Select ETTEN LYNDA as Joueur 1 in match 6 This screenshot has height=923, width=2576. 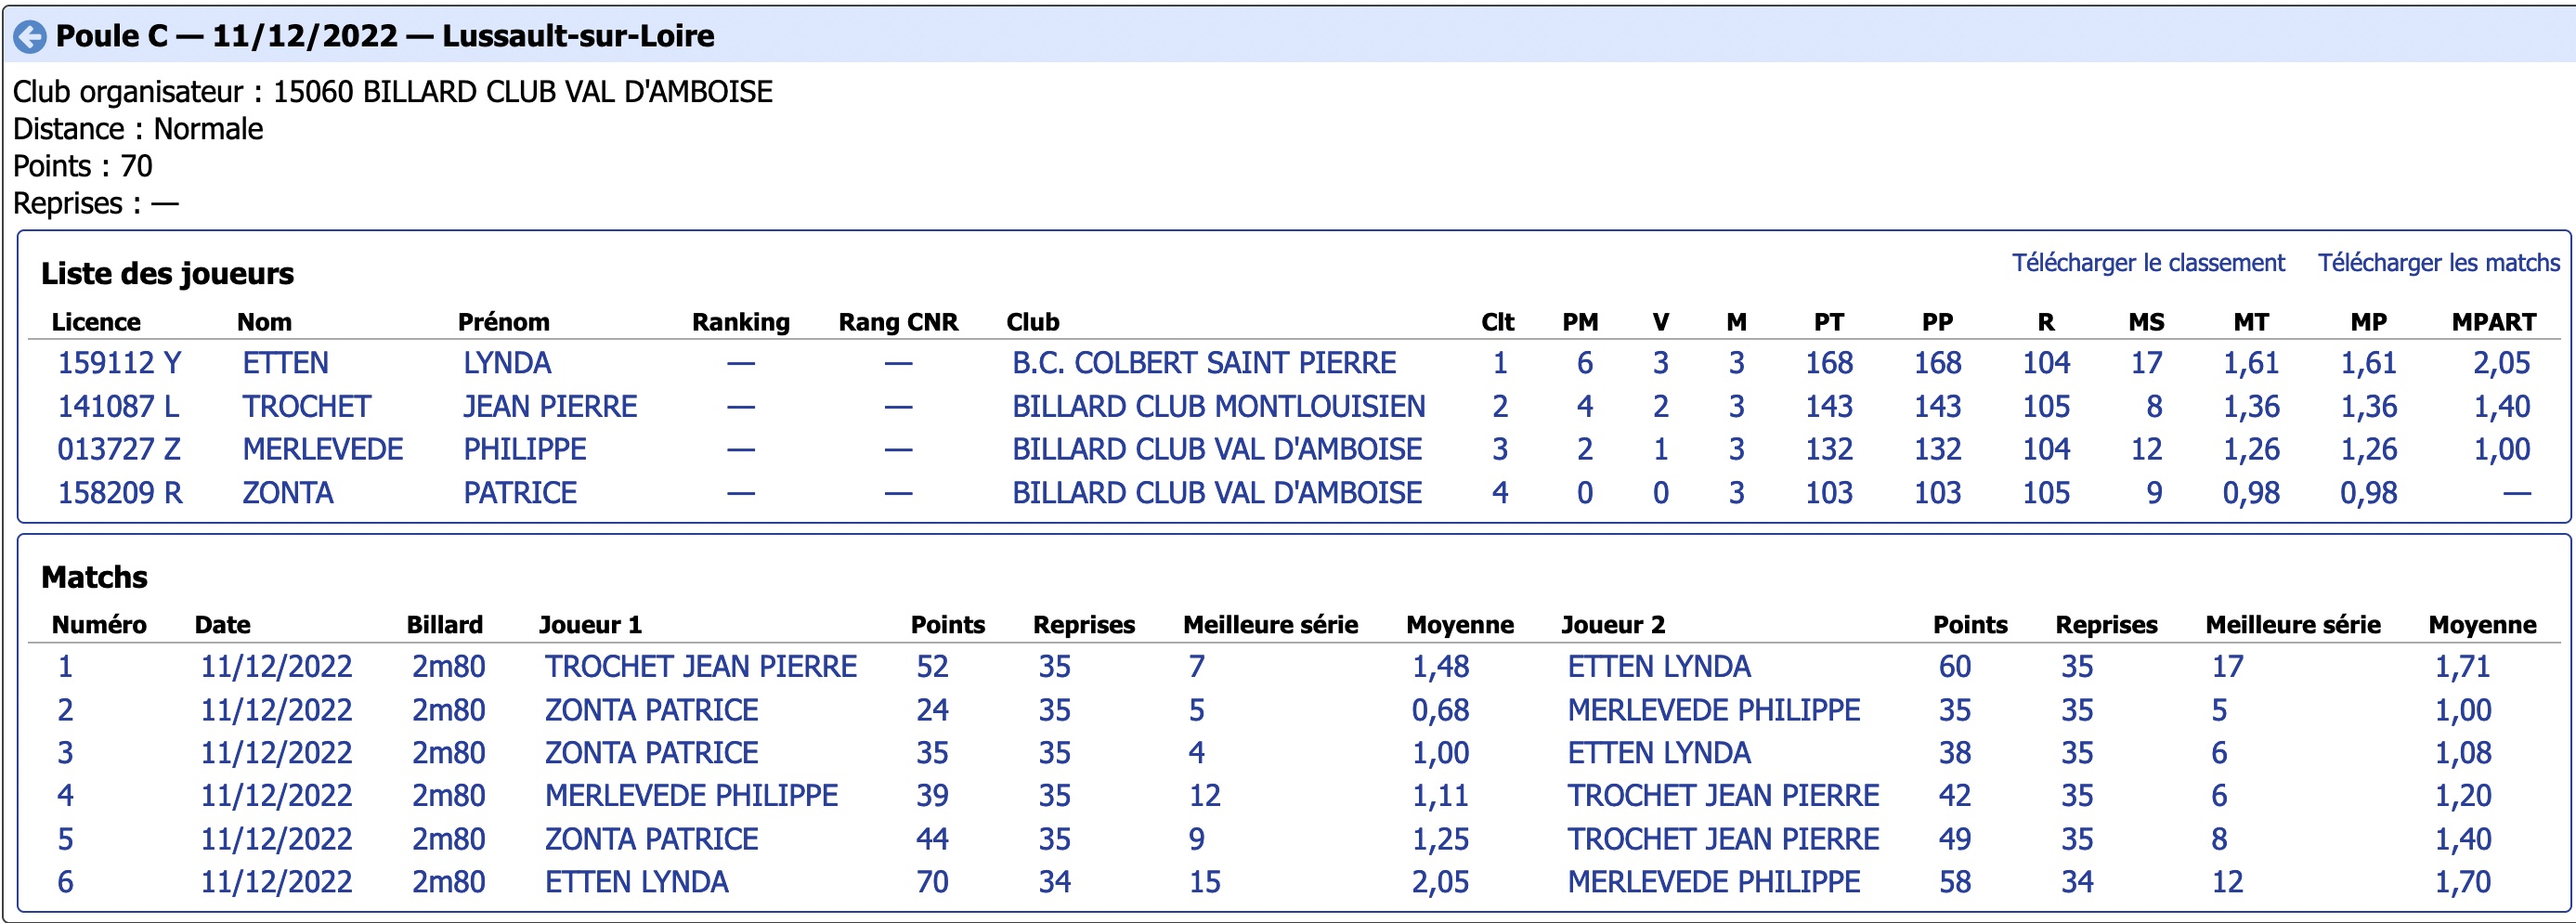(x=636, y=882)
